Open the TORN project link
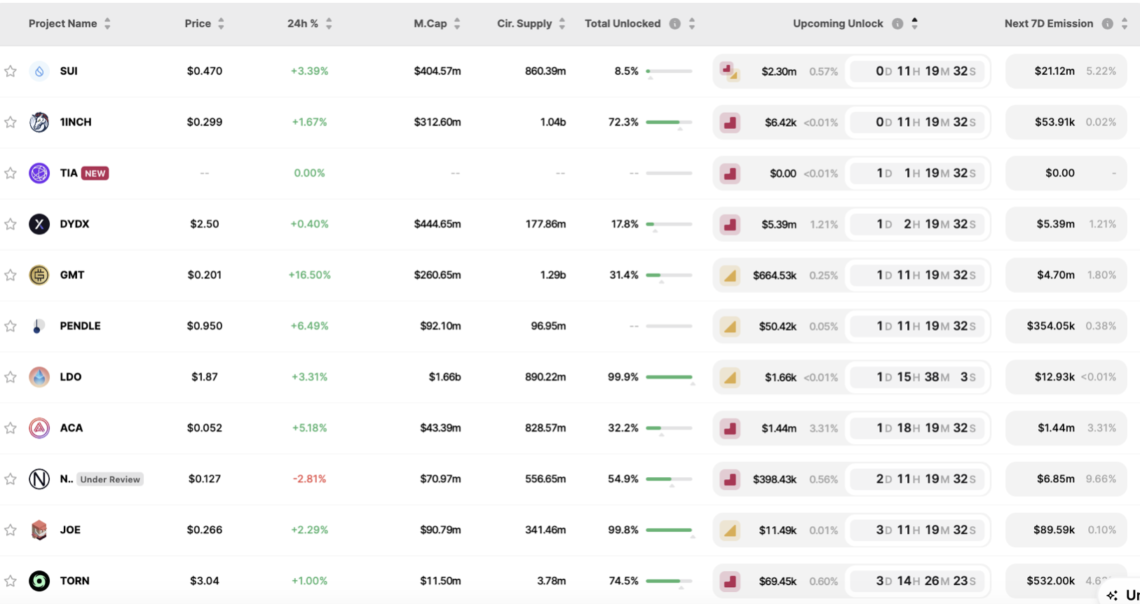 click(x=74, y=581)
